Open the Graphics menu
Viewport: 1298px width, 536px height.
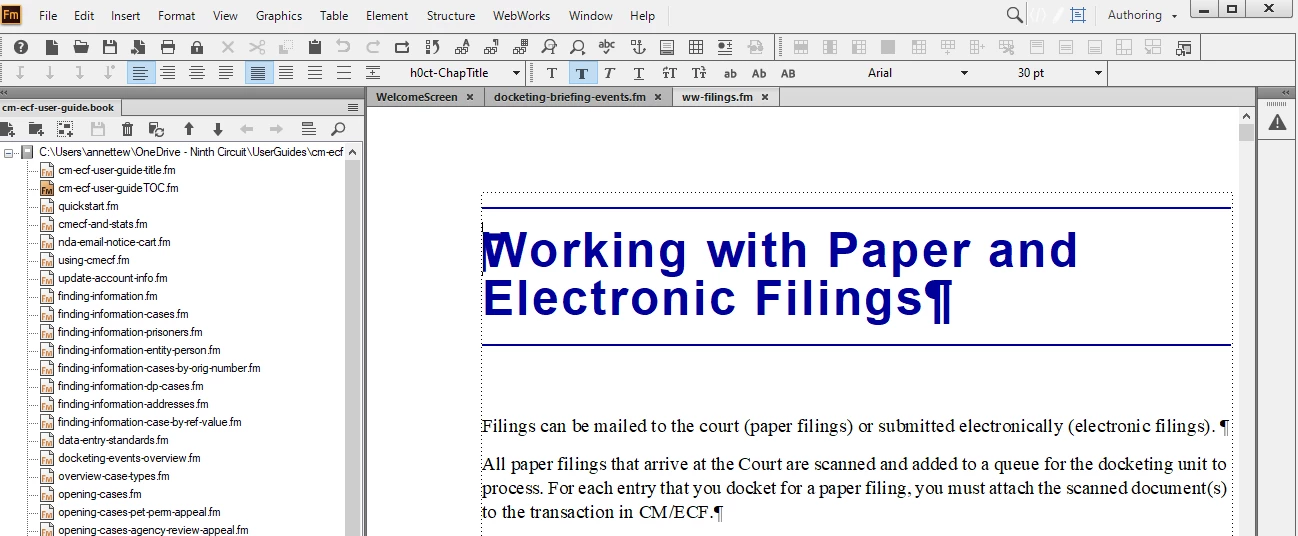click(x=279, y=16)
